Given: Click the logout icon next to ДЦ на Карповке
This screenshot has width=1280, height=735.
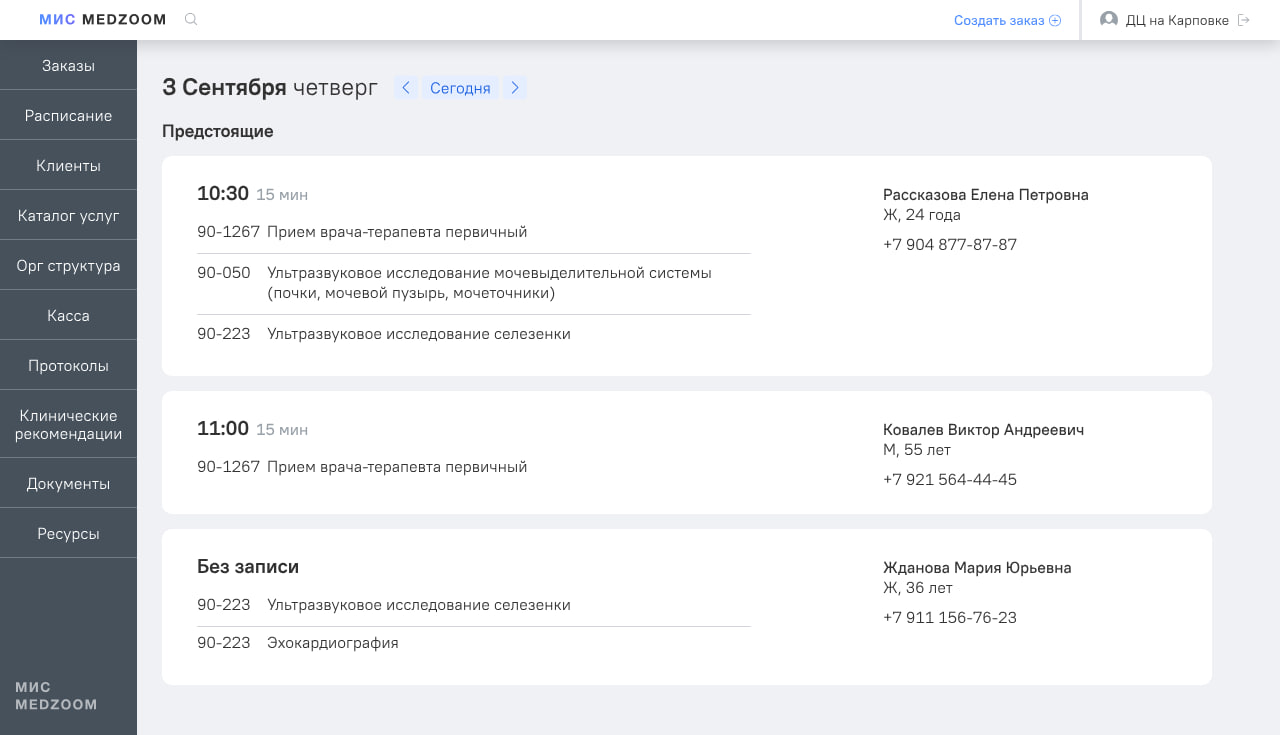Looking at the screenshot, I should pos(1243,19).
